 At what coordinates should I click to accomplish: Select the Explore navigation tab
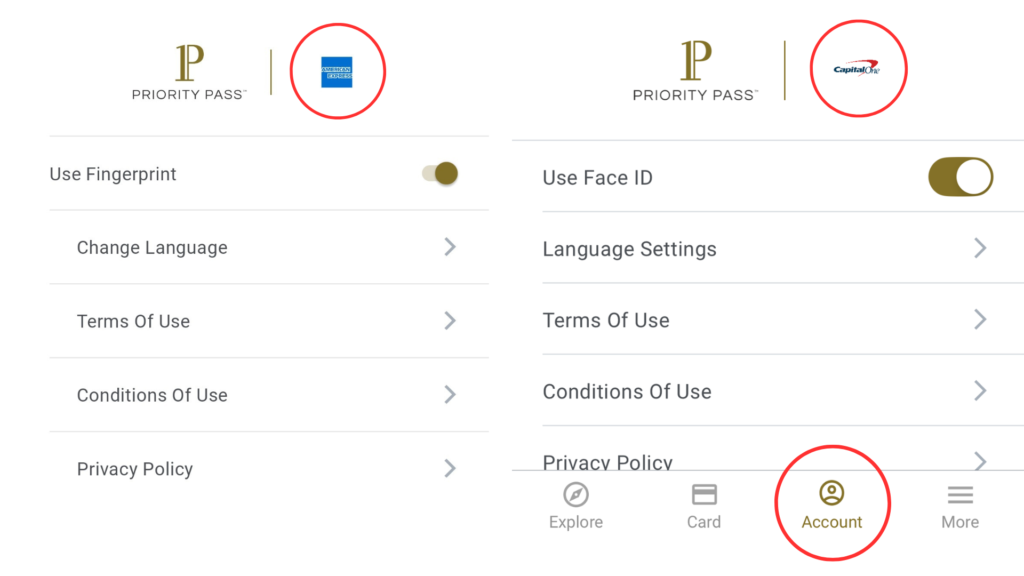tap(576, 505)
